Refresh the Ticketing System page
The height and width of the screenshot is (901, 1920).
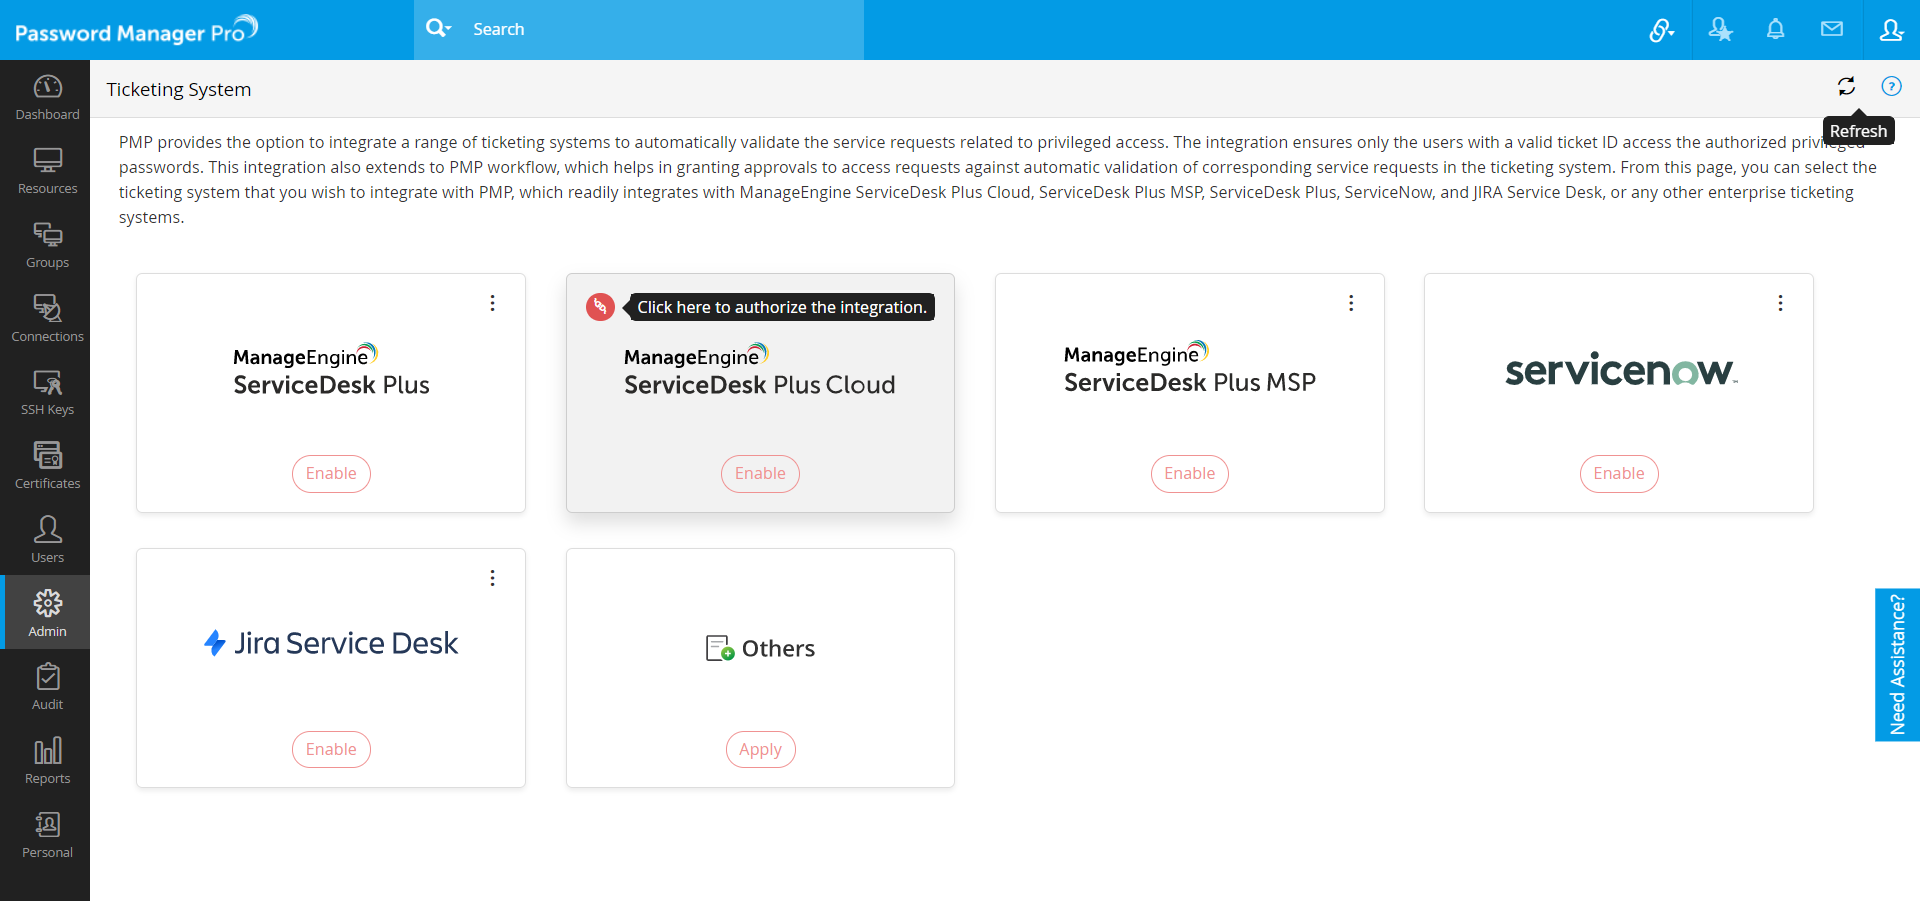1846,86
